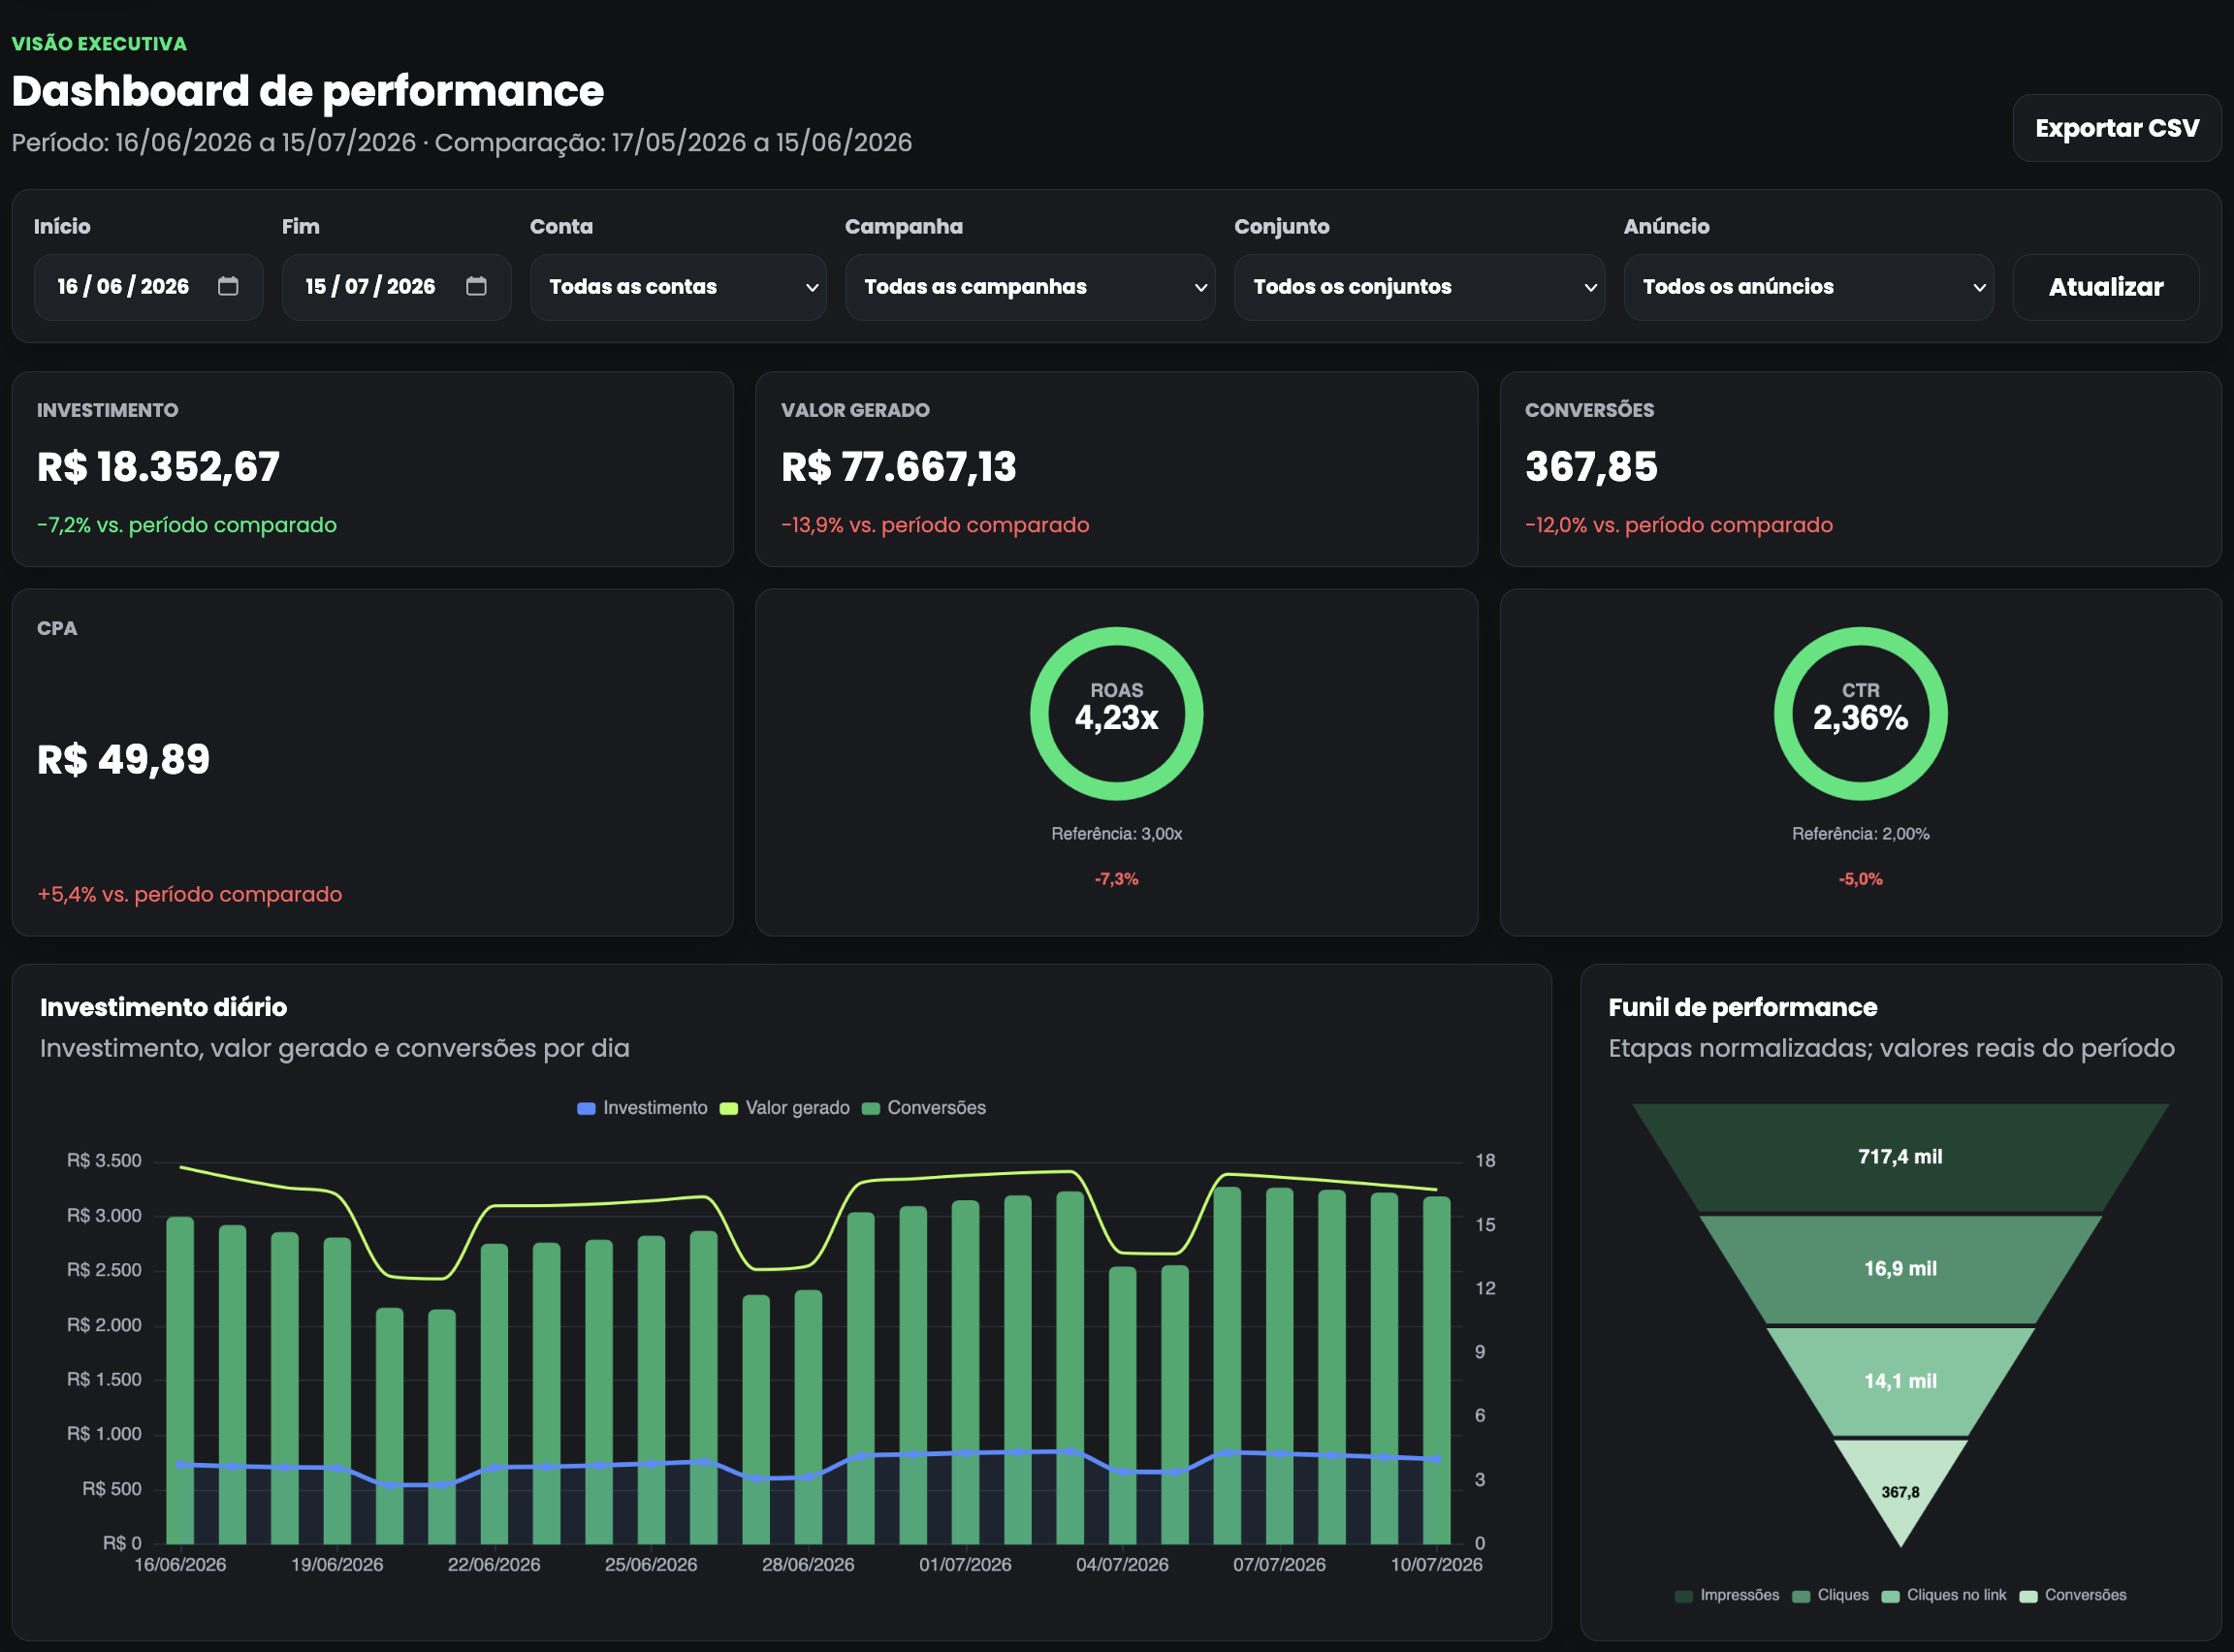Click the Investimento value R$ 18.352,67
2234x1652 pixels.
(158, 467)
